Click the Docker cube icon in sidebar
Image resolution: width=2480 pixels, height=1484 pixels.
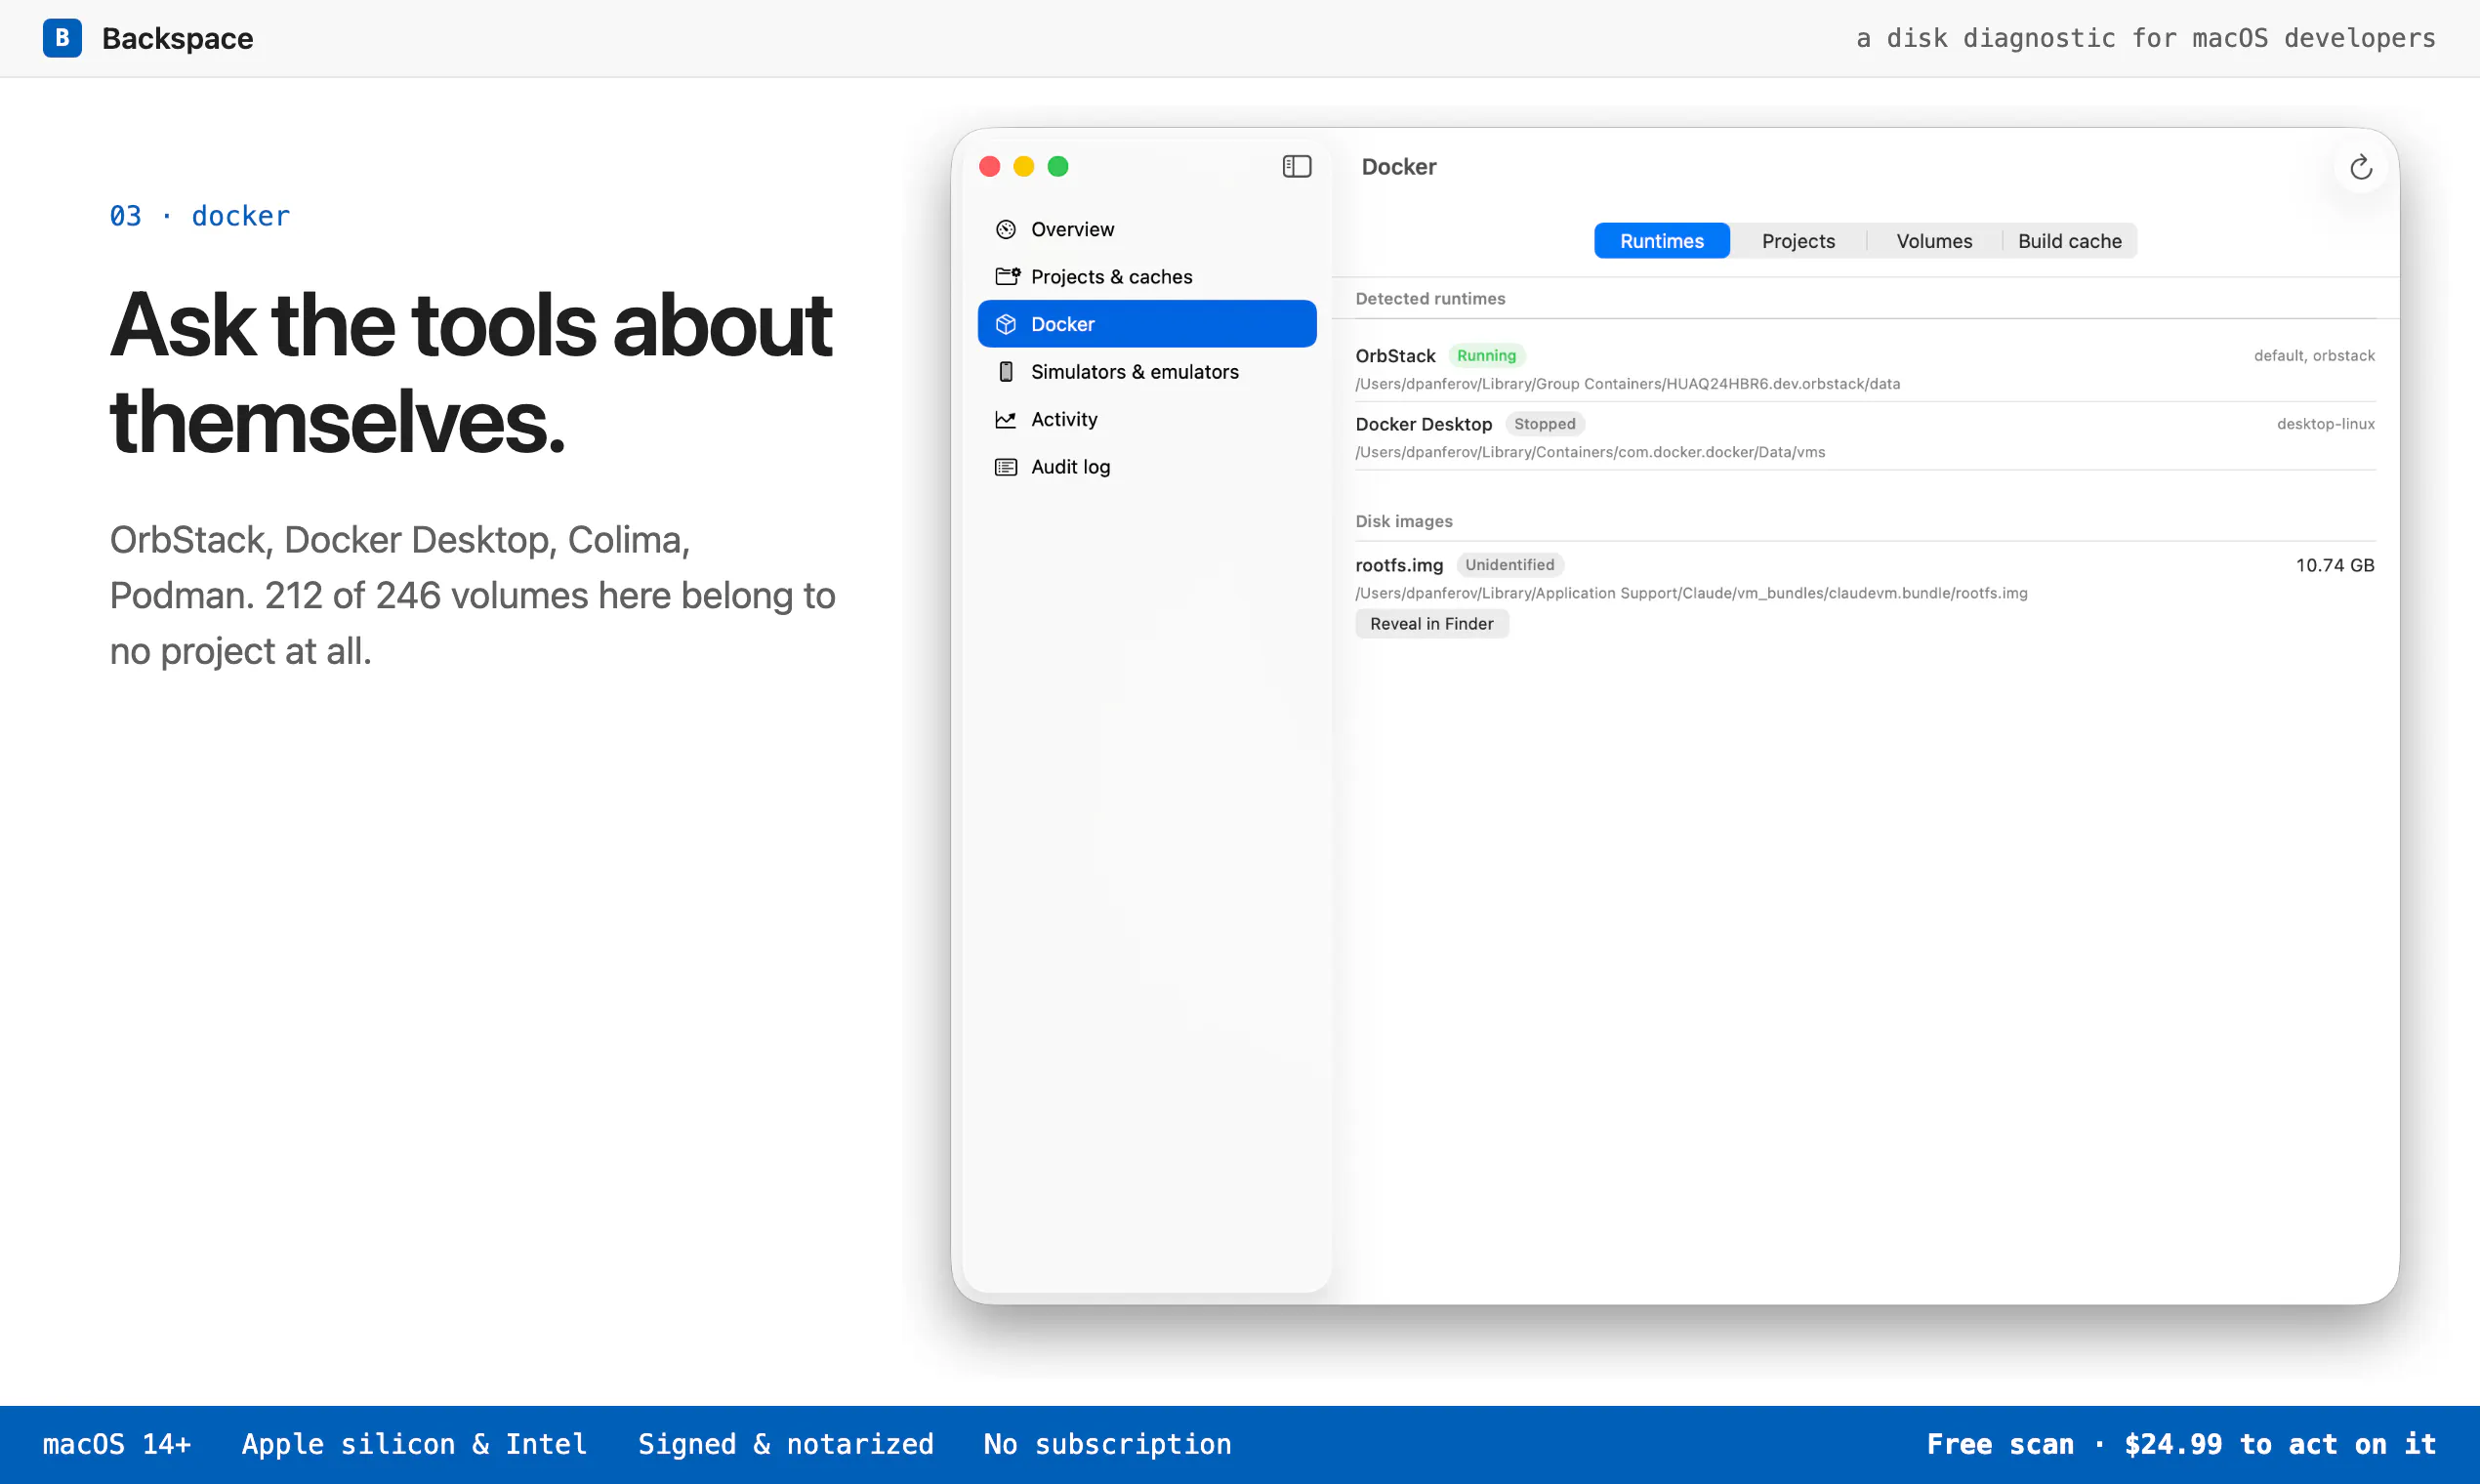point(1006,324)
